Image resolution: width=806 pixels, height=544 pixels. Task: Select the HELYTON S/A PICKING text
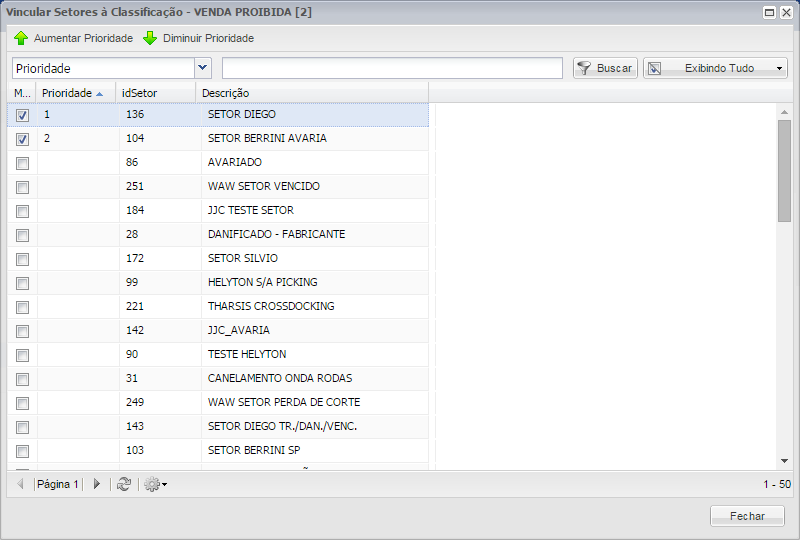coord(263,282)
